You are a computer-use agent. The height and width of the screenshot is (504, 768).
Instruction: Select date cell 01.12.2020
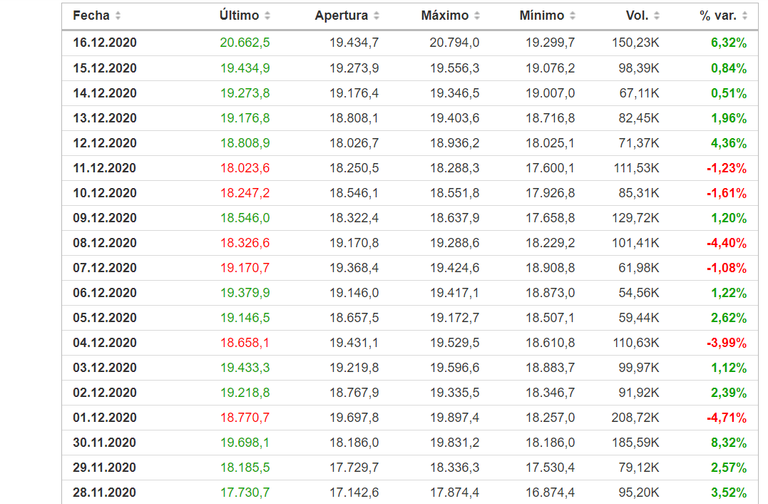[105, 418]
